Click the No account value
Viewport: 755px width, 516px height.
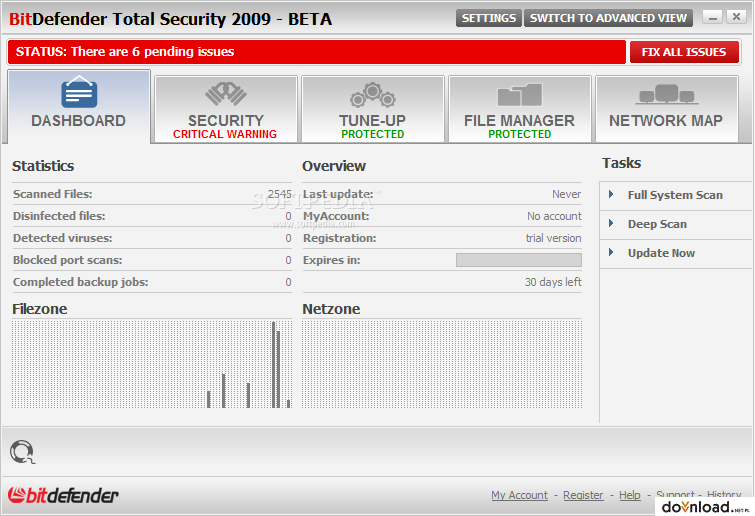[x=554, y=216]
